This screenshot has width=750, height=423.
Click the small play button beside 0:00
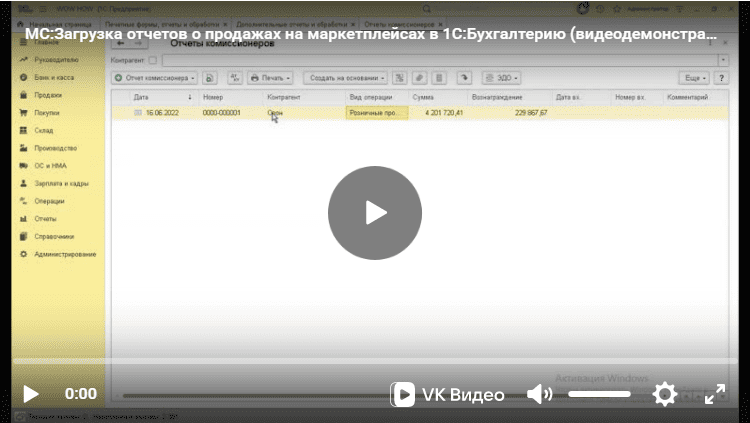click(x=31, y=394)
